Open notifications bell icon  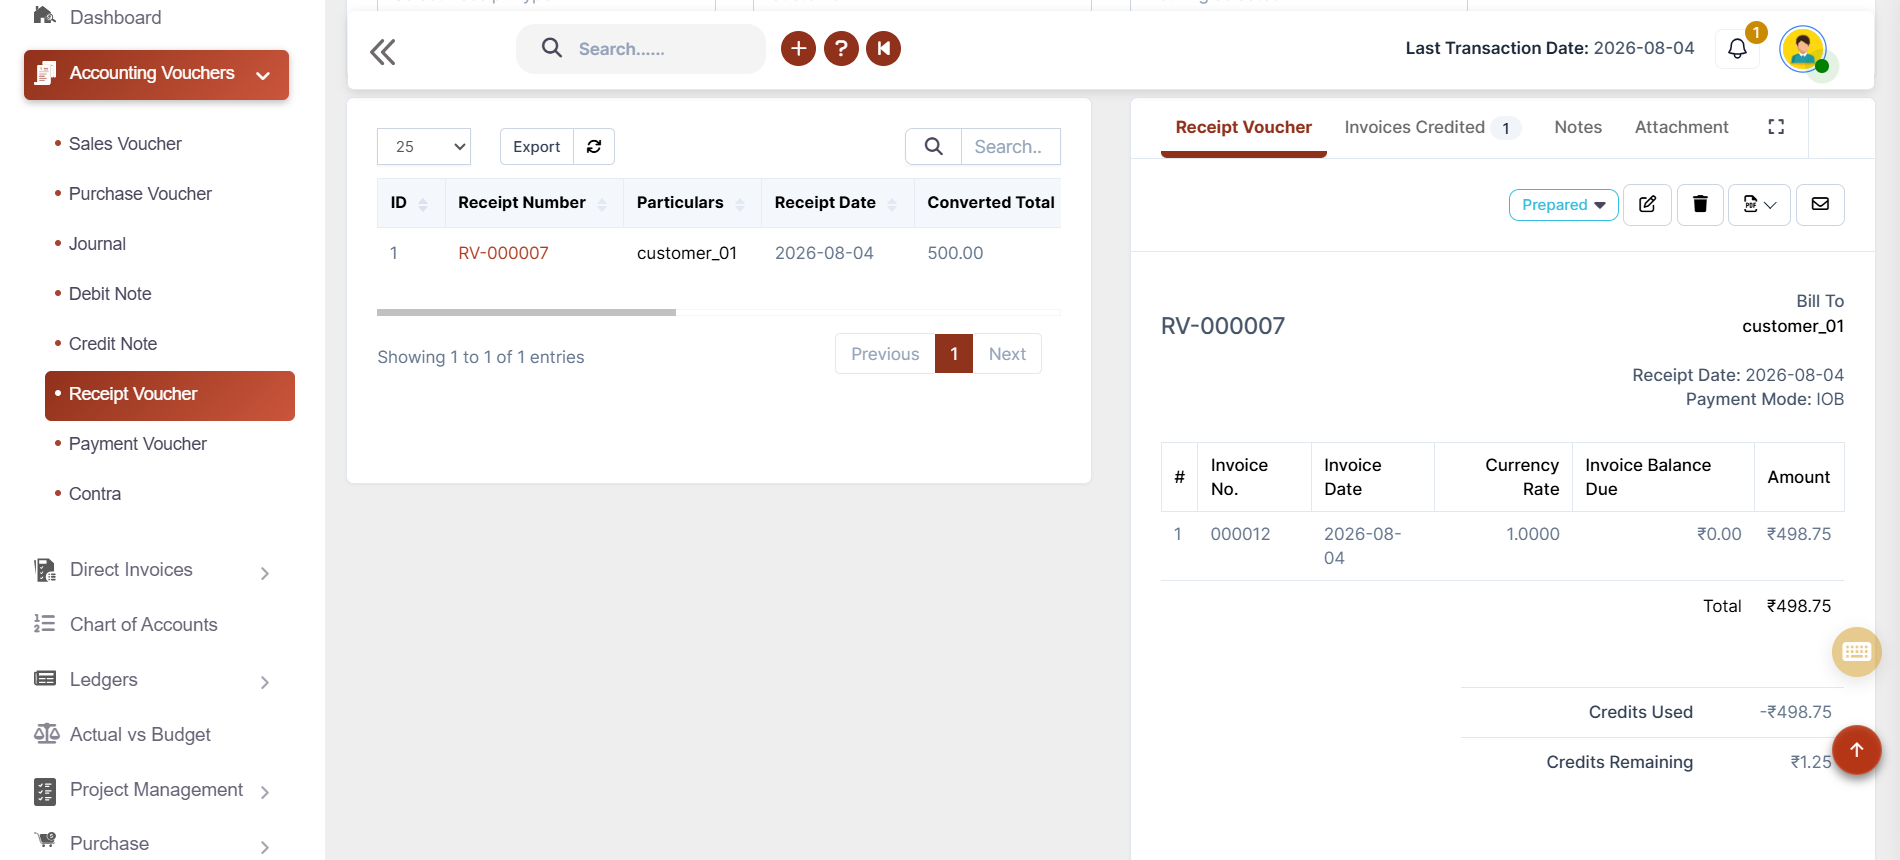pyautogui.click(x=1737, y=49)
